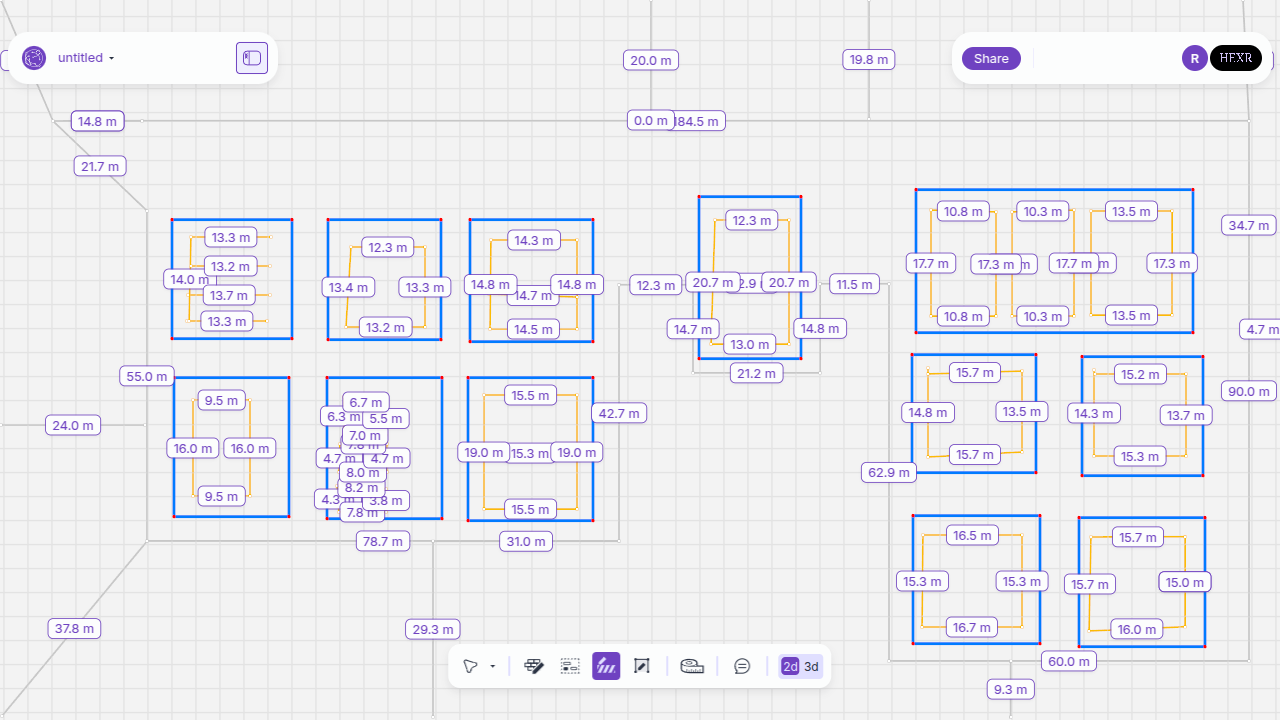
Task: Switch to 3d view mode
Action: [812, 667]
